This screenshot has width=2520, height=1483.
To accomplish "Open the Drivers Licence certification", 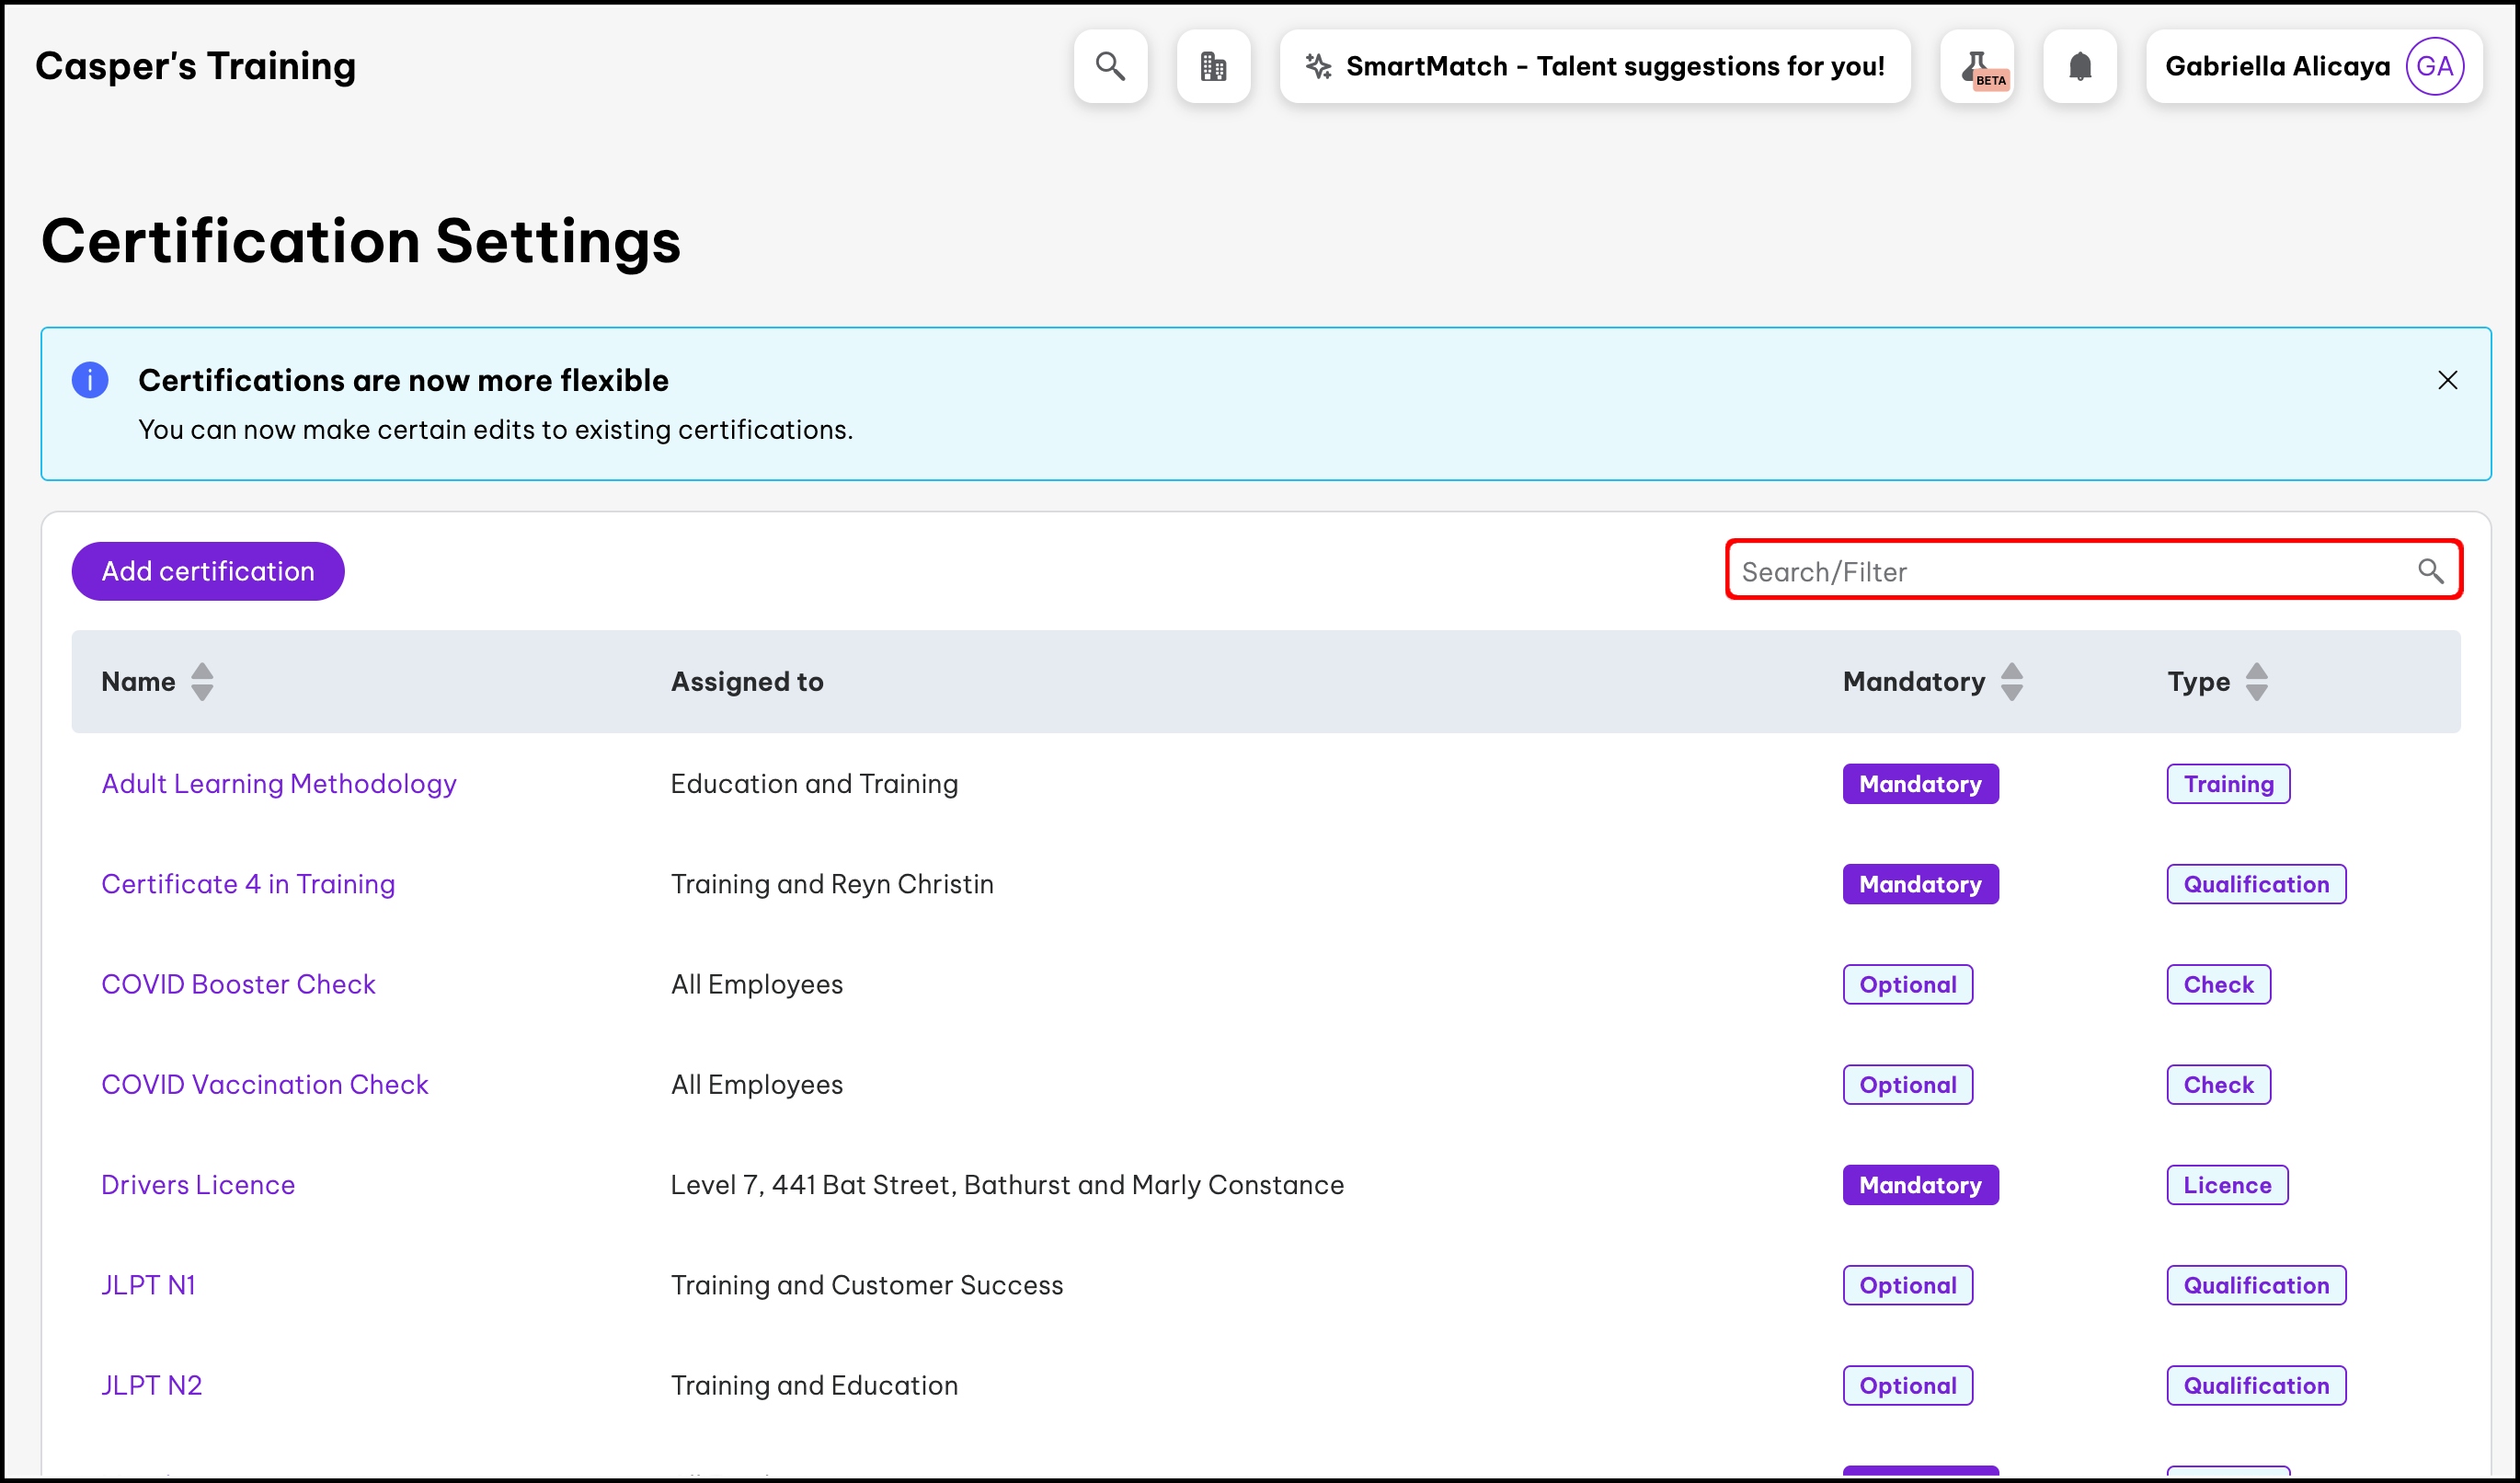I will (198, 1185).
